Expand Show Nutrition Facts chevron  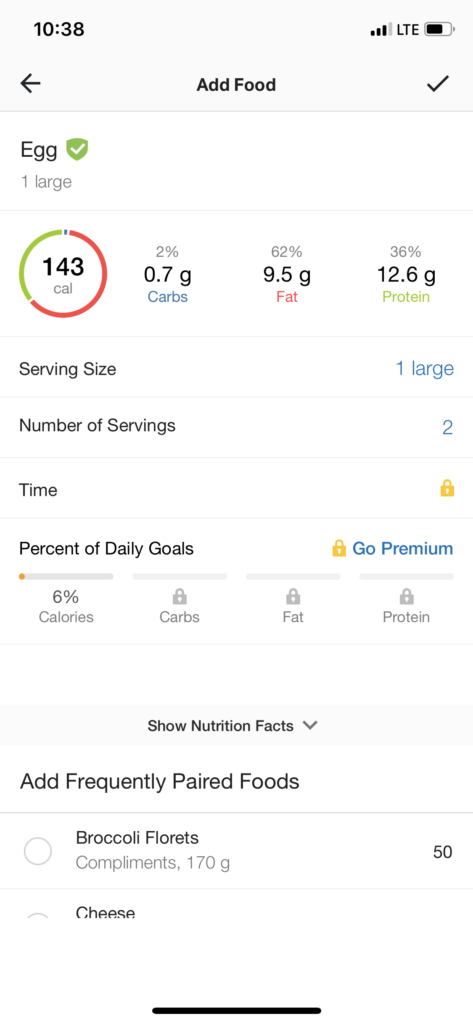[310, 725]
